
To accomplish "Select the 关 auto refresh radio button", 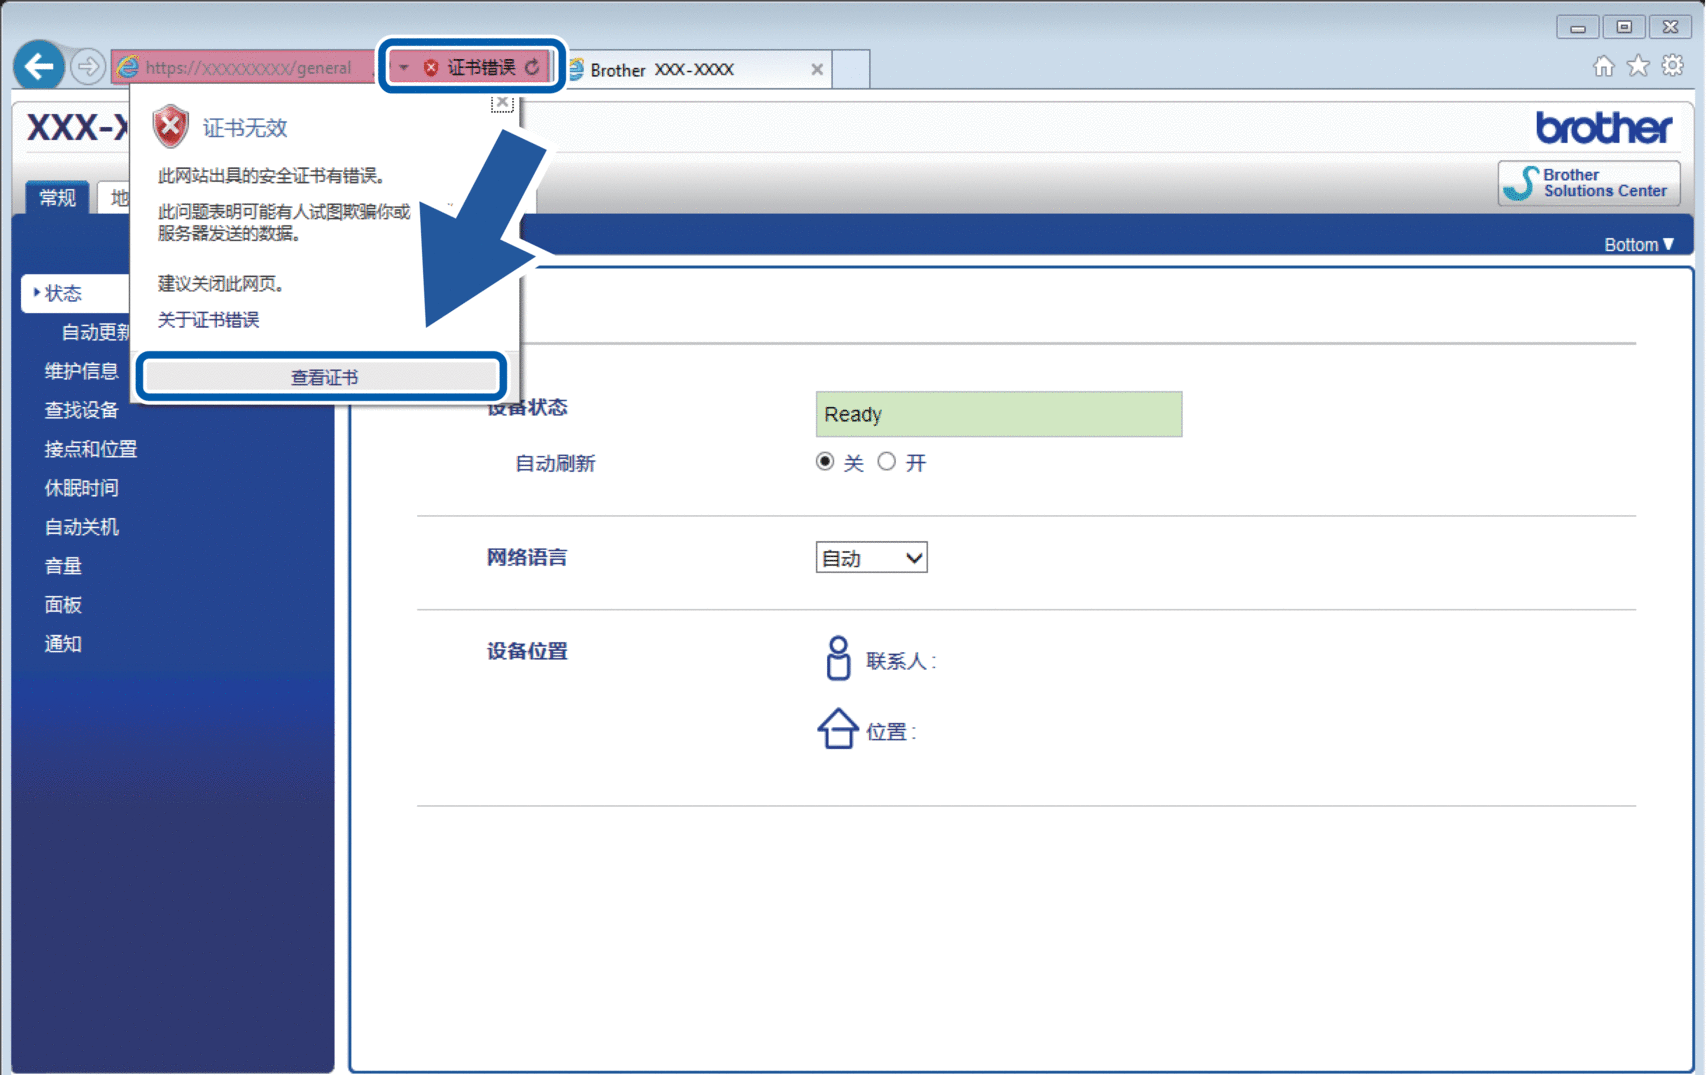I will click(825, 462).
